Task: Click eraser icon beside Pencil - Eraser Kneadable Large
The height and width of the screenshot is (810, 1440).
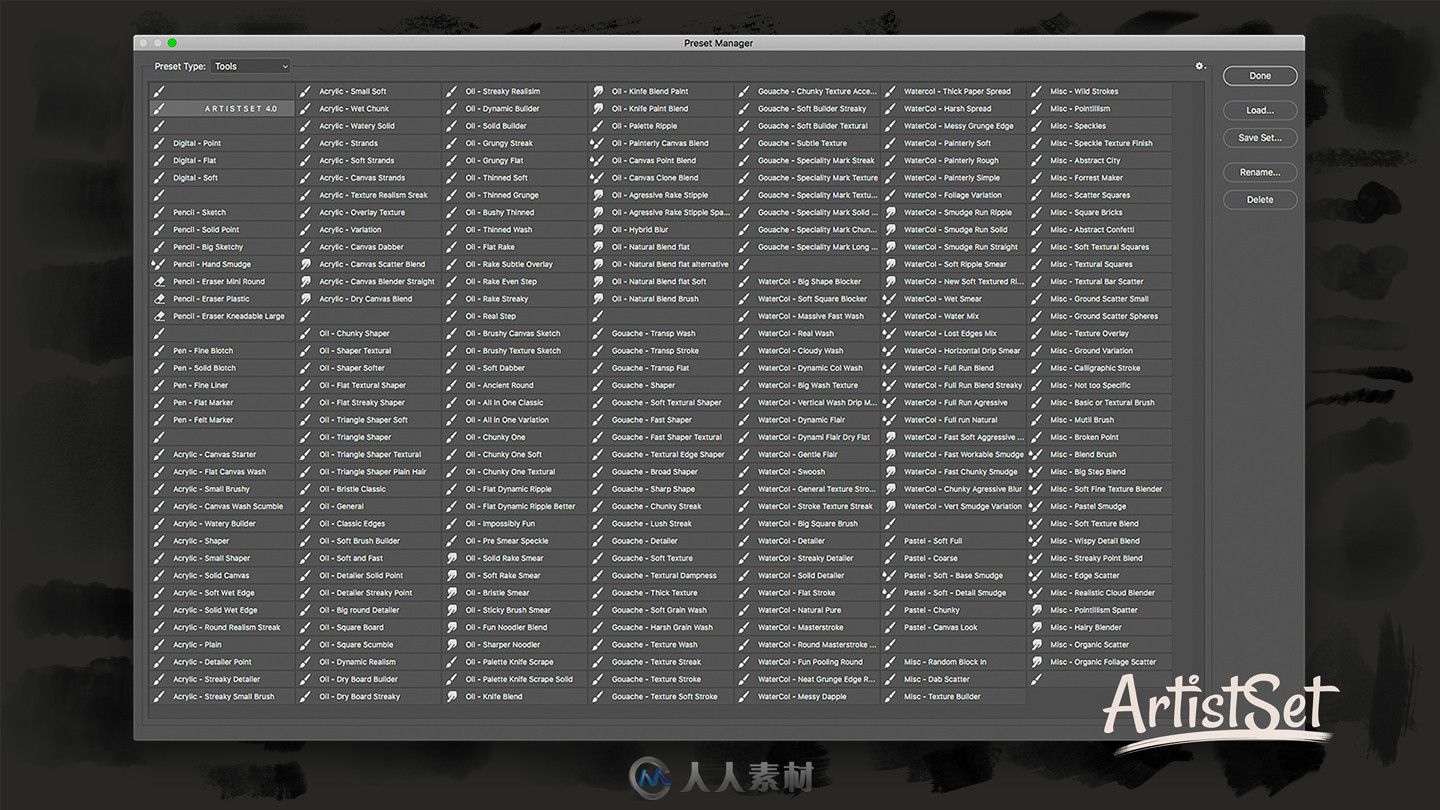Action: point(159,316)
